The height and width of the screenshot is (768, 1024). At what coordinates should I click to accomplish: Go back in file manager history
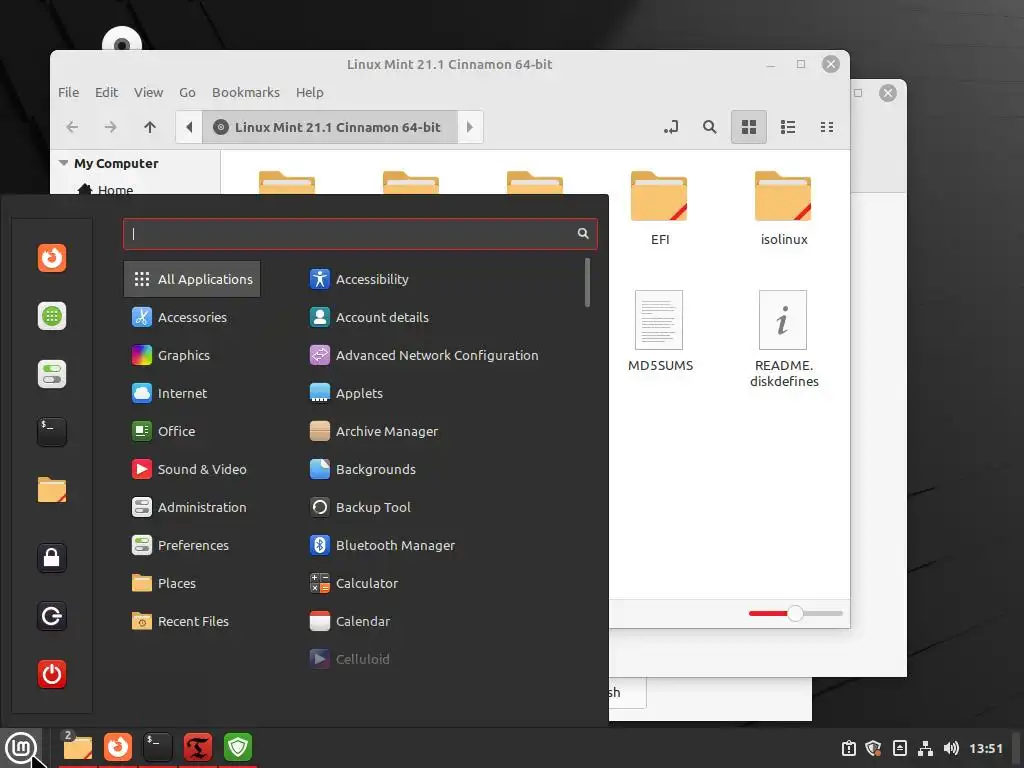[x=72, y=127]
